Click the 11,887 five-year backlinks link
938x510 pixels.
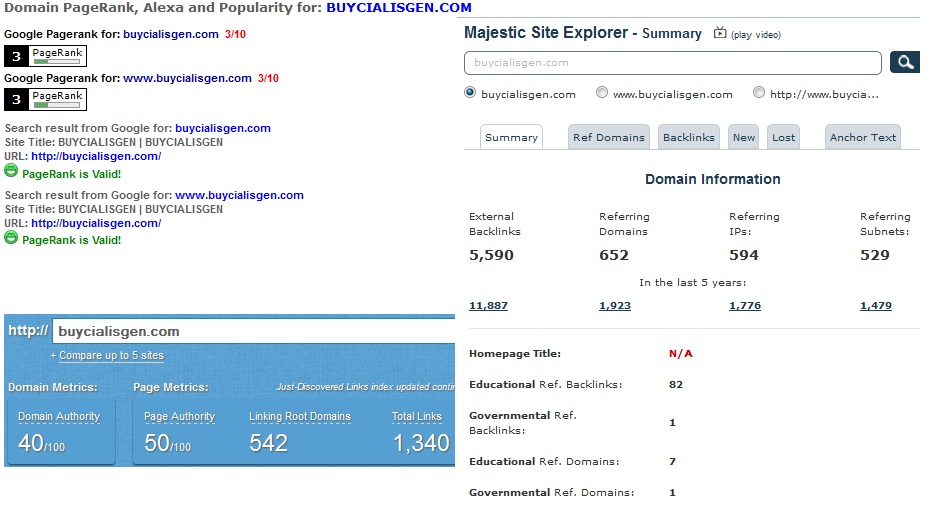[x=488, y=306]
